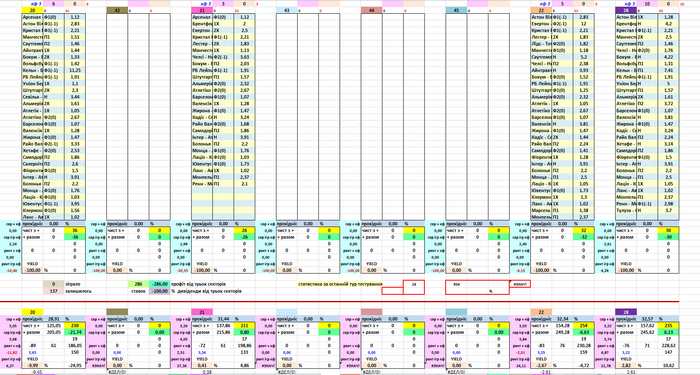
Task: Select odds cell 3,33 in Райо Вал row
Action: coord(75,144)
